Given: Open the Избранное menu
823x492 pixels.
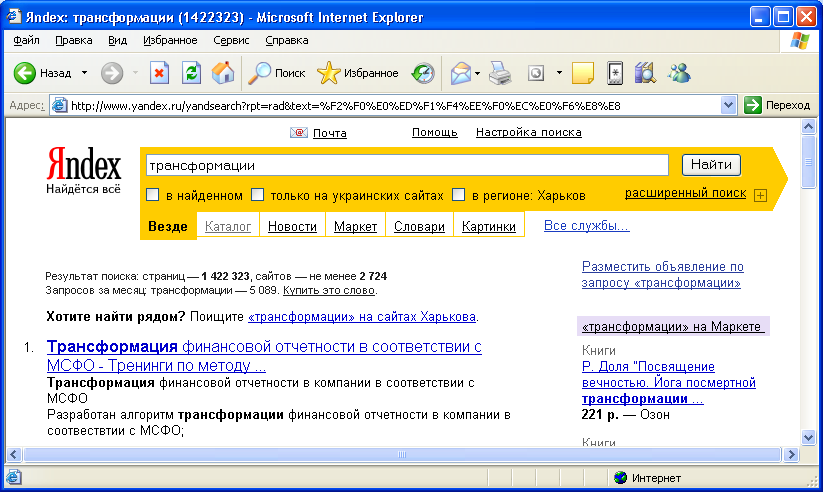Looking at the screenshot, I should (170, 40).
